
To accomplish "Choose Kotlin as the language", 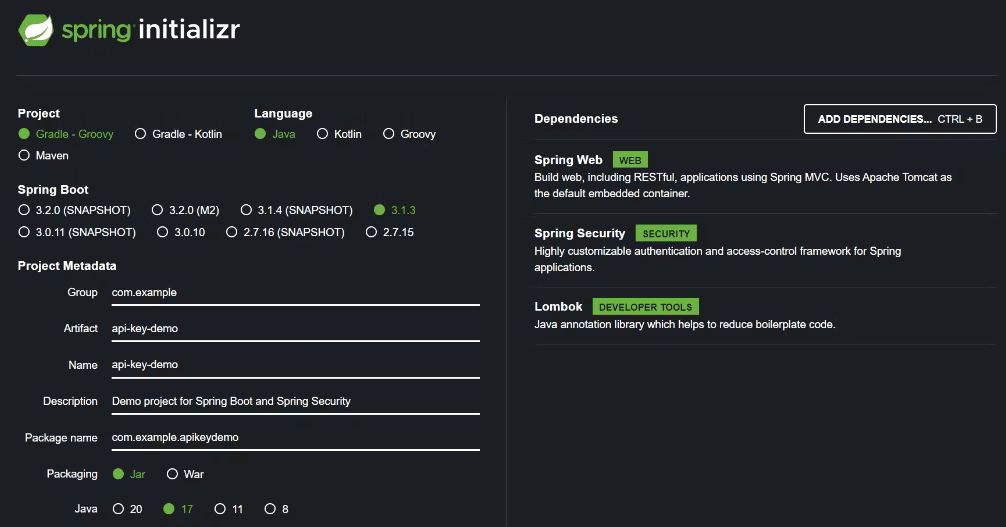I will click(x=339, y=134).
